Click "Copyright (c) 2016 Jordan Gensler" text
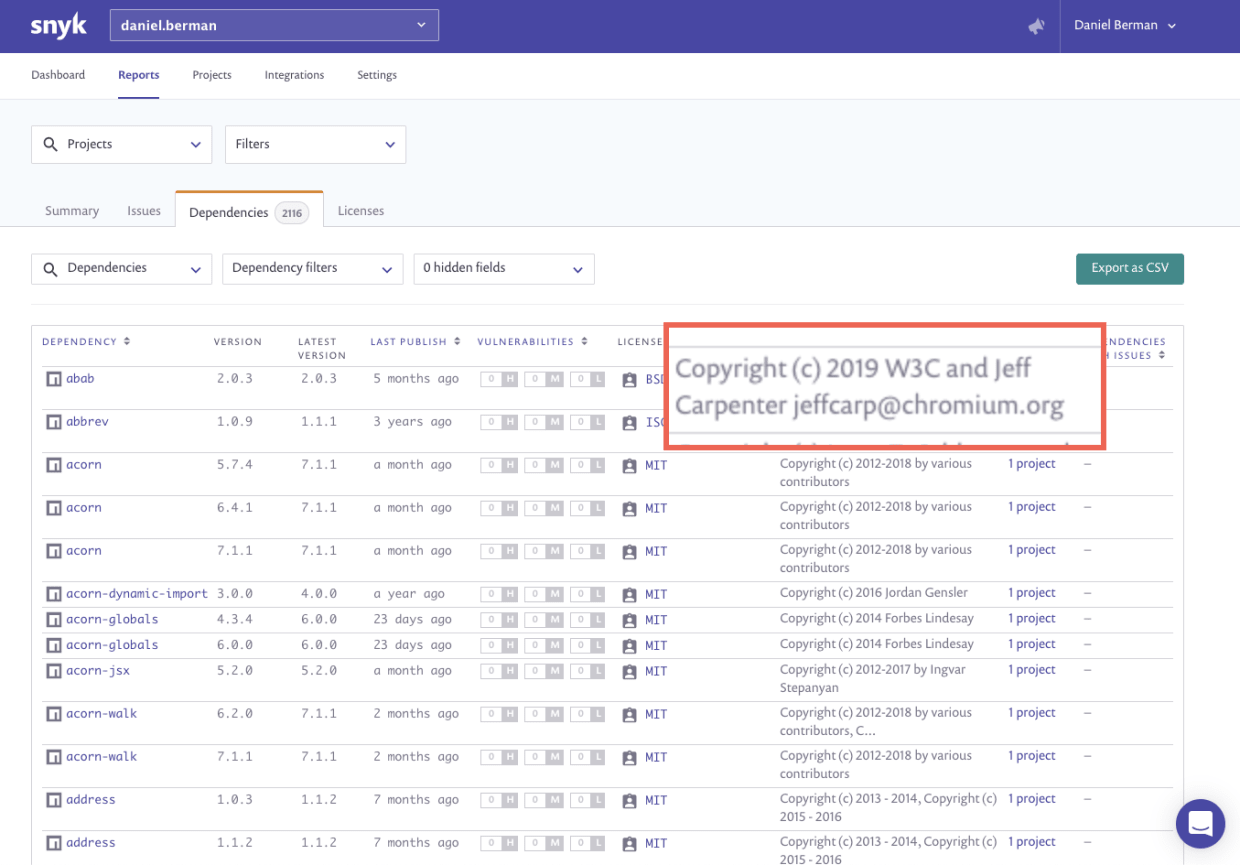 [x=874, y=593]
